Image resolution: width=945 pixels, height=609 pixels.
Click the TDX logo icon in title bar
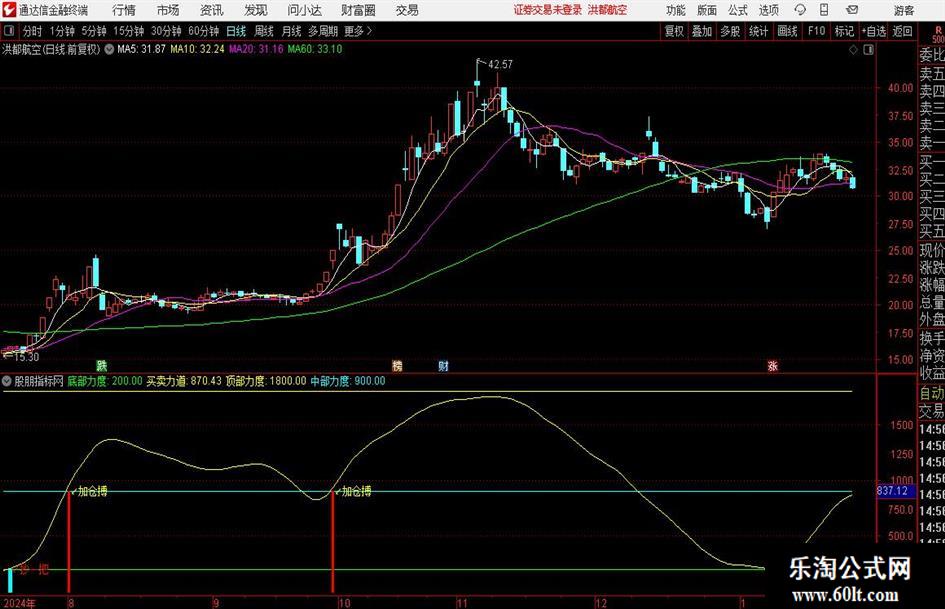point(8,10)
